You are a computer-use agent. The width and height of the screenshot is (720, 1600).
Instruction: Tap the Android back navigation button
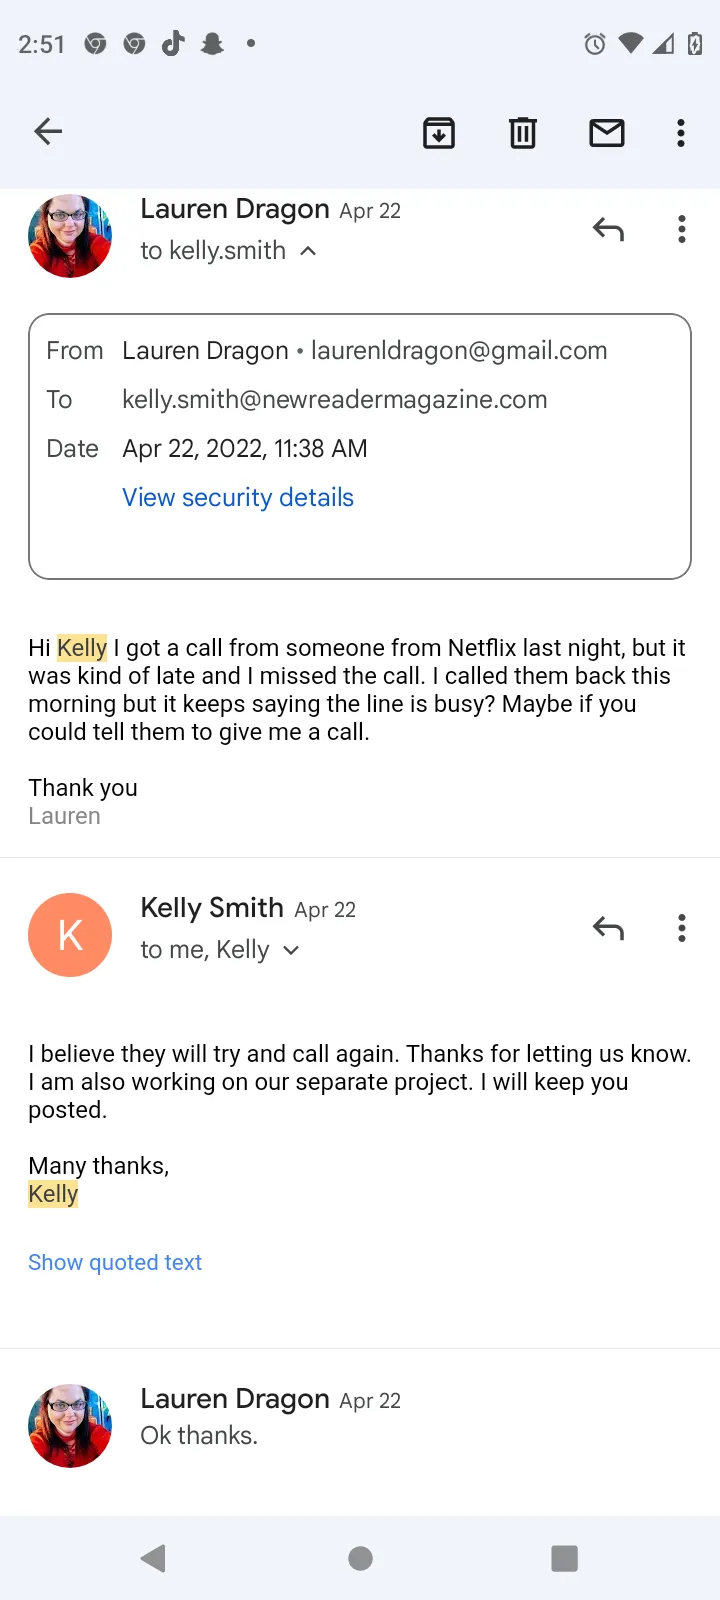point(153,1558)
